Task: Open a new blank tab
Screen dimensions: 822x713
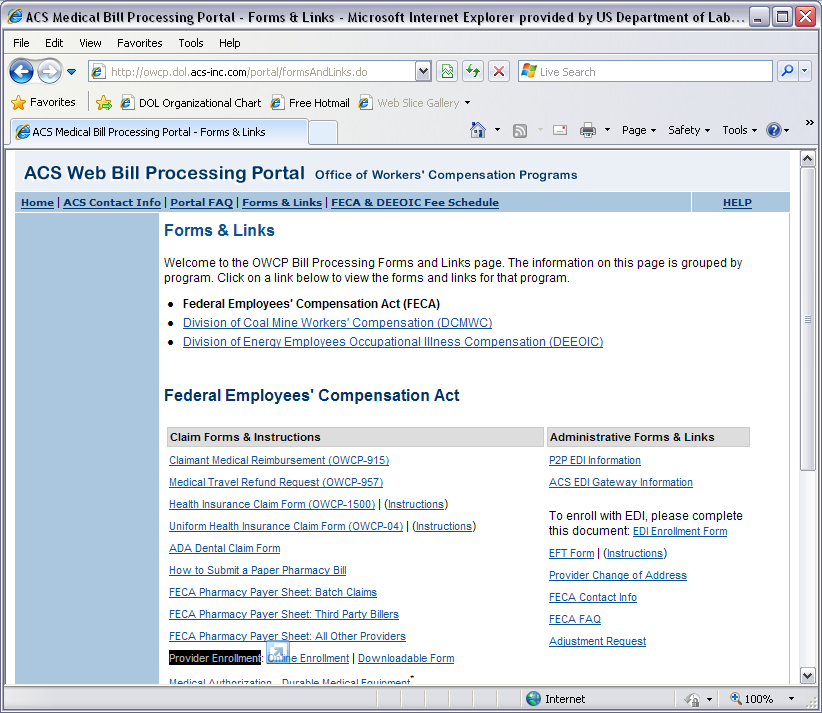Action: click(x=322, y=132)
